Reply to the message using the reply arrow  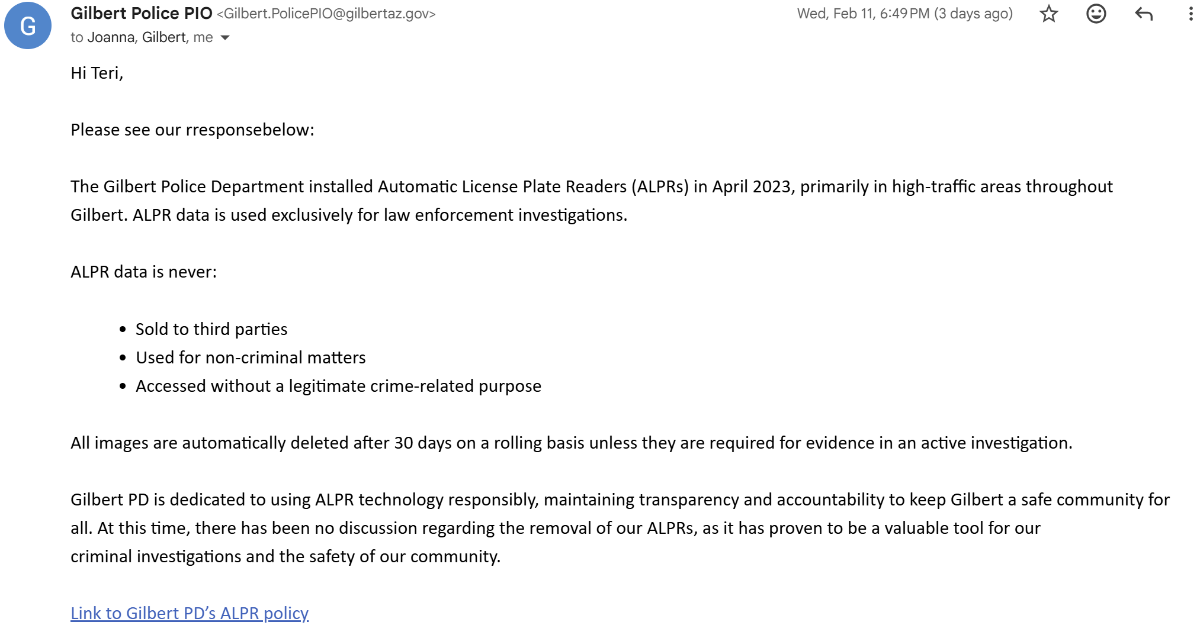[1143, 14]
